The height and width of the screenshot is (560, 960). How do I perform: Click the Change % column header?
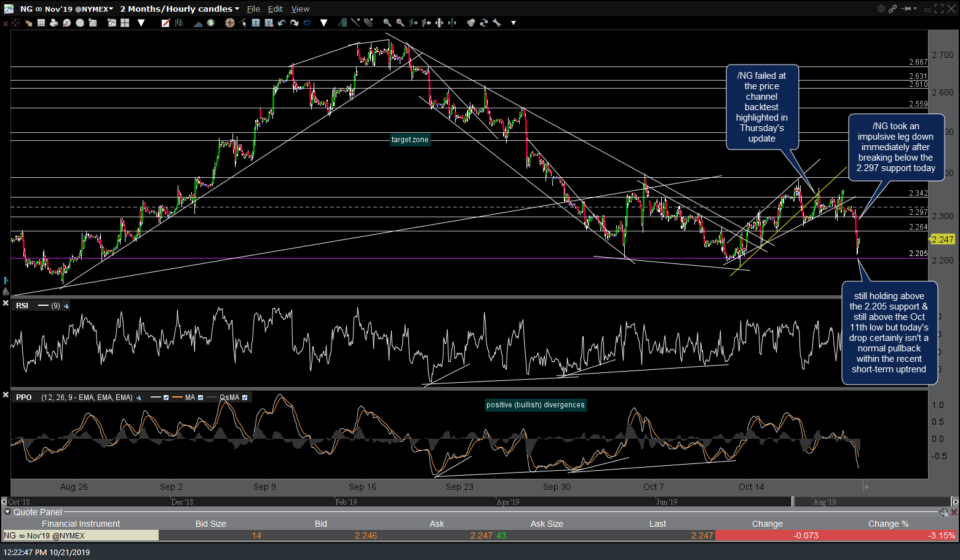[x=888, y=522]
